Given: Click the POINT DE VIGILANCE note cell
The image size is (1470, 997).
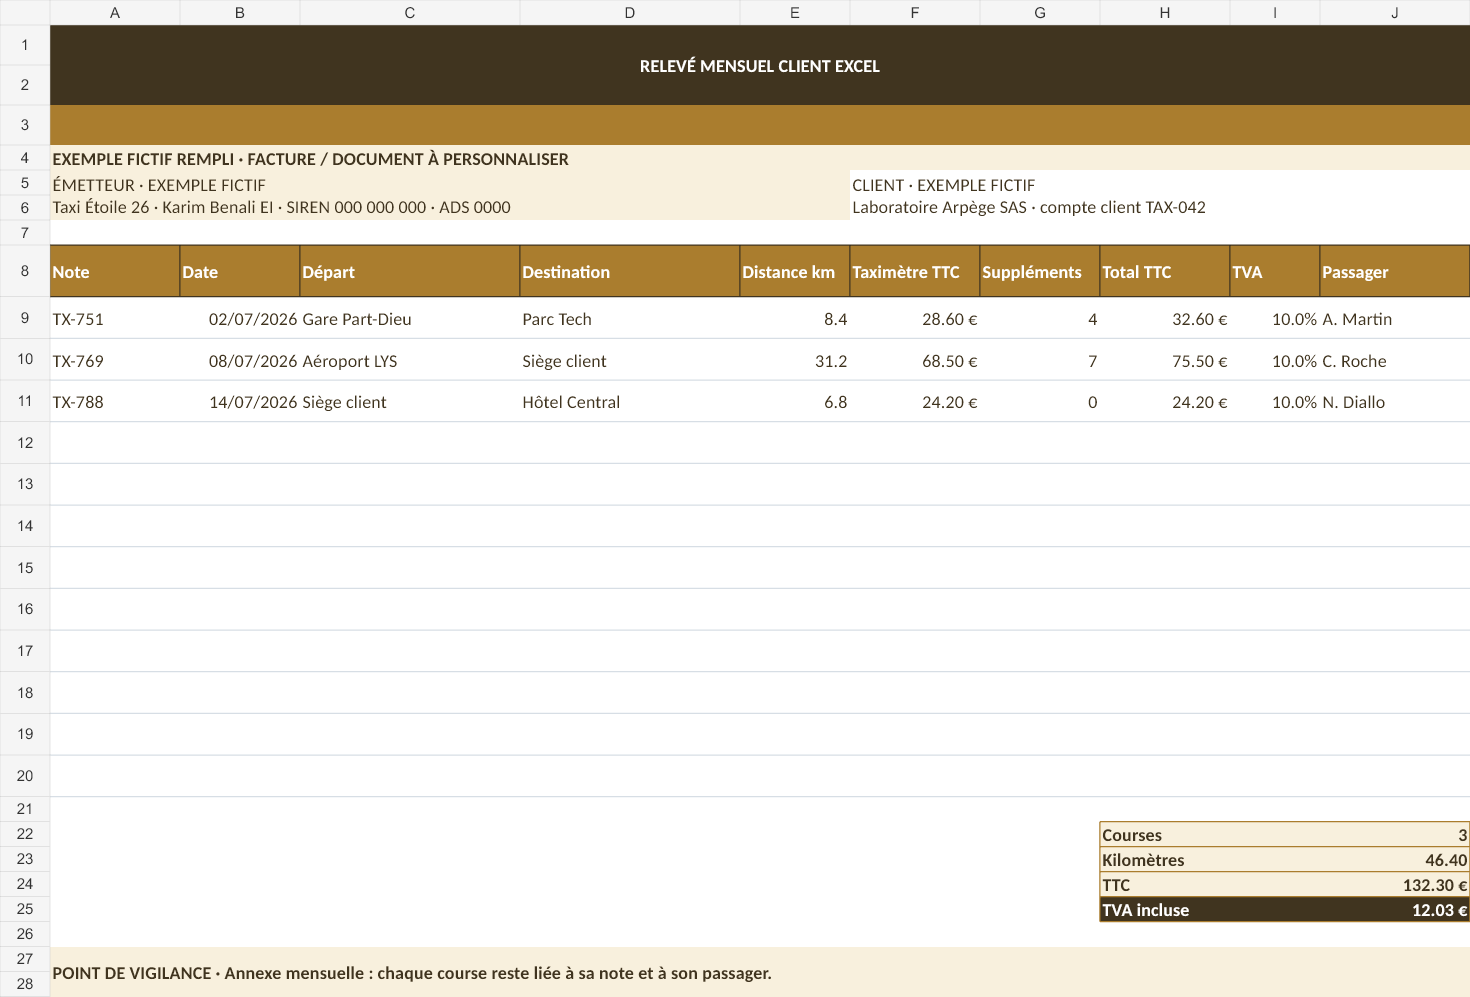Looking at the screenshot, I should click(760, 972).
